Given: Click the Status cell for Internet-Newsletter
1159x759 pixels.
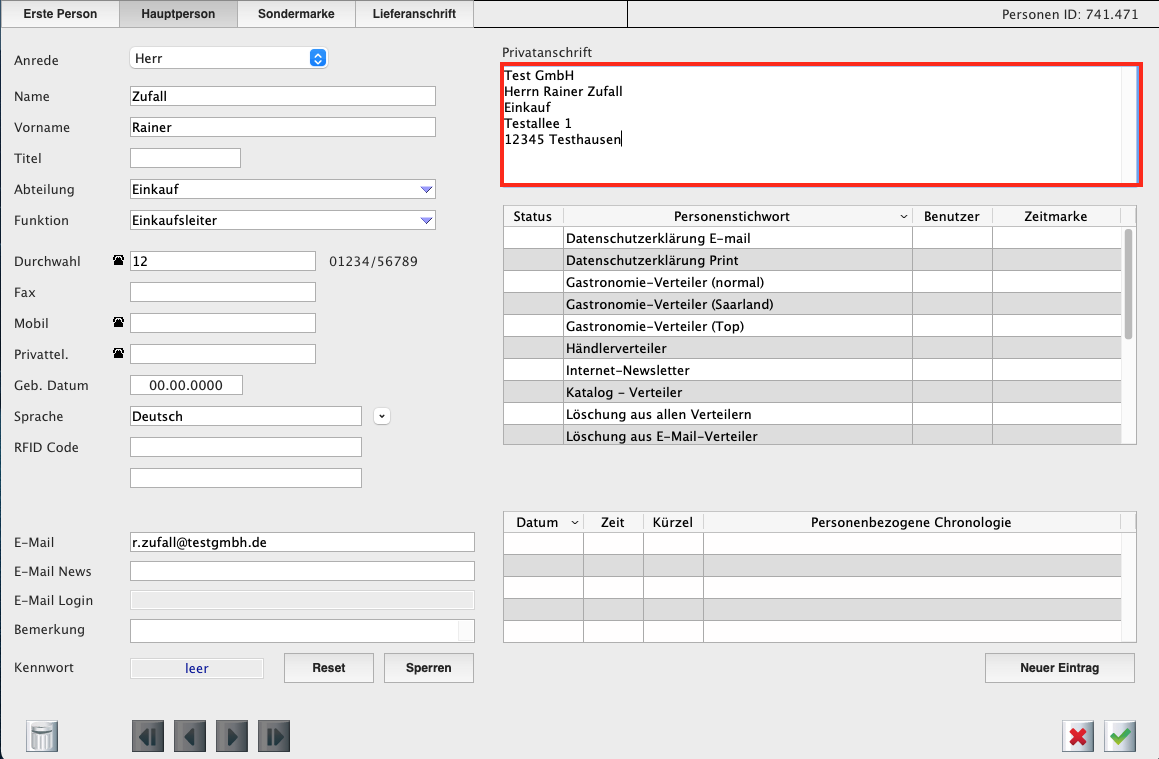Looking at the screenshot, I should click(533, 370).
